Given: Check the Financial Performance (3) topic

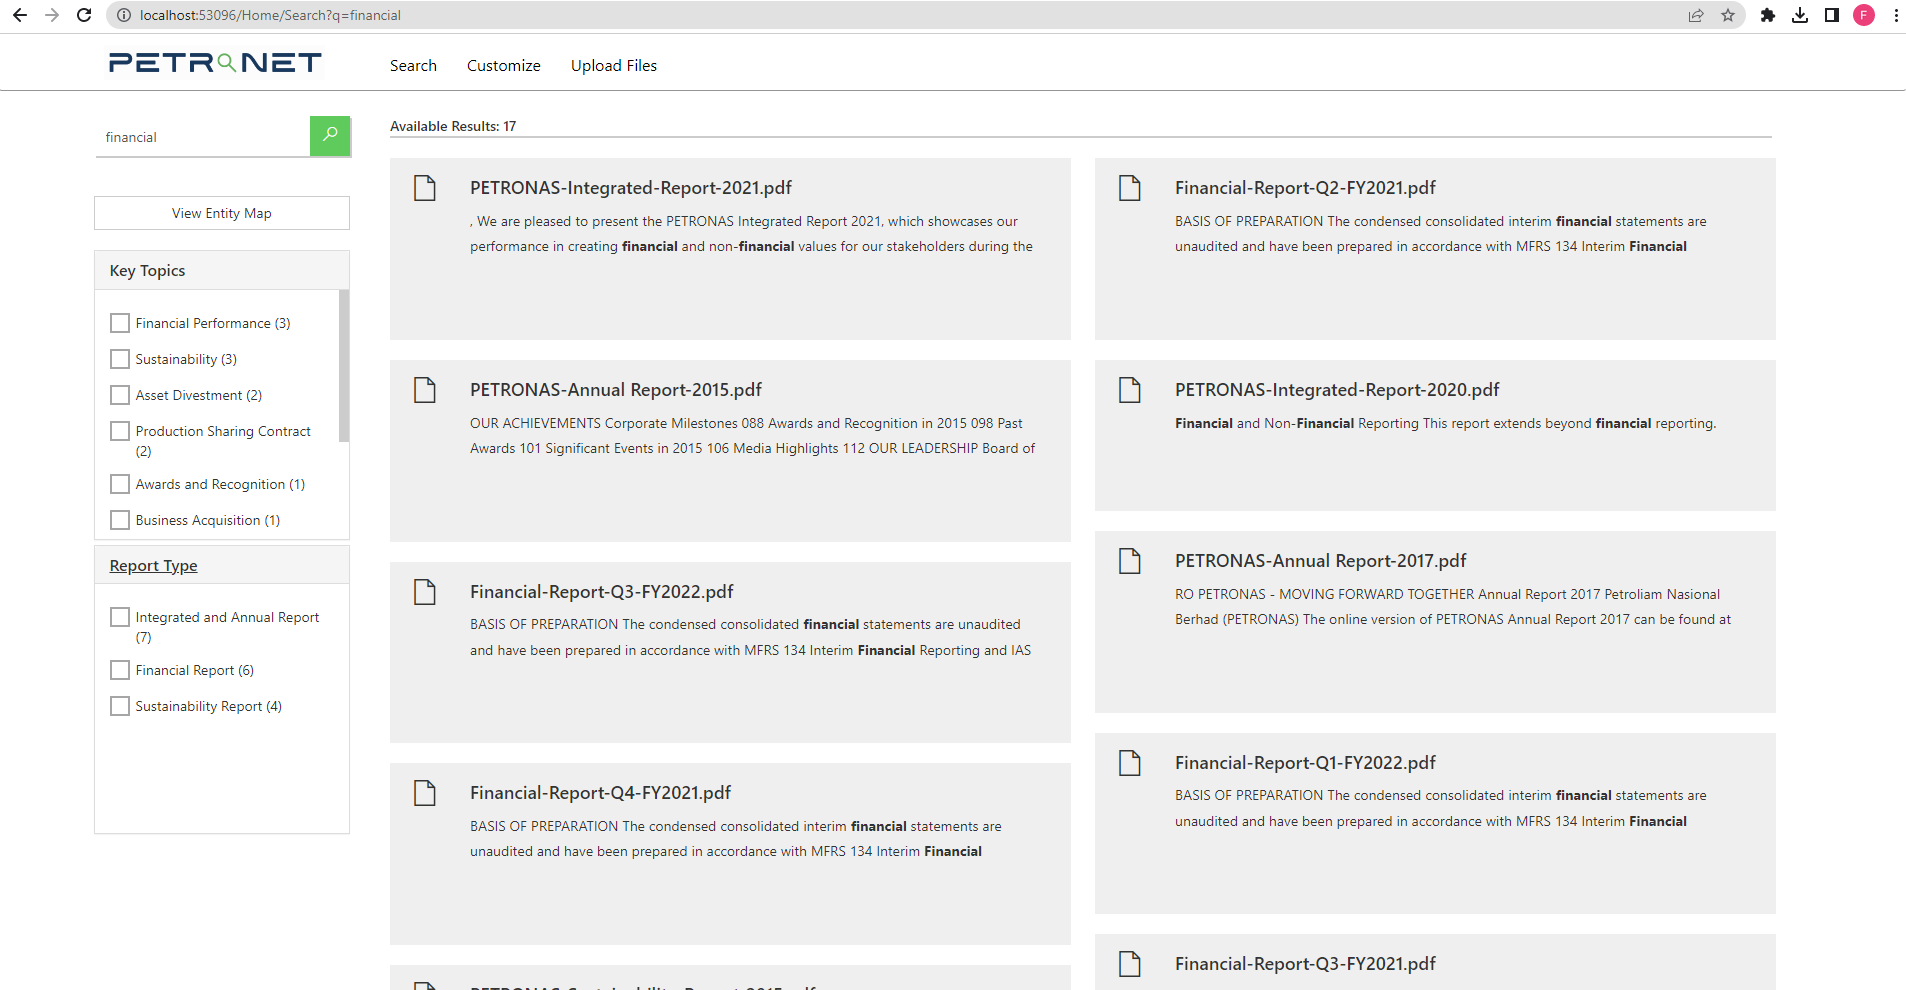Looking at the screenshot, I should pos(120,323).
